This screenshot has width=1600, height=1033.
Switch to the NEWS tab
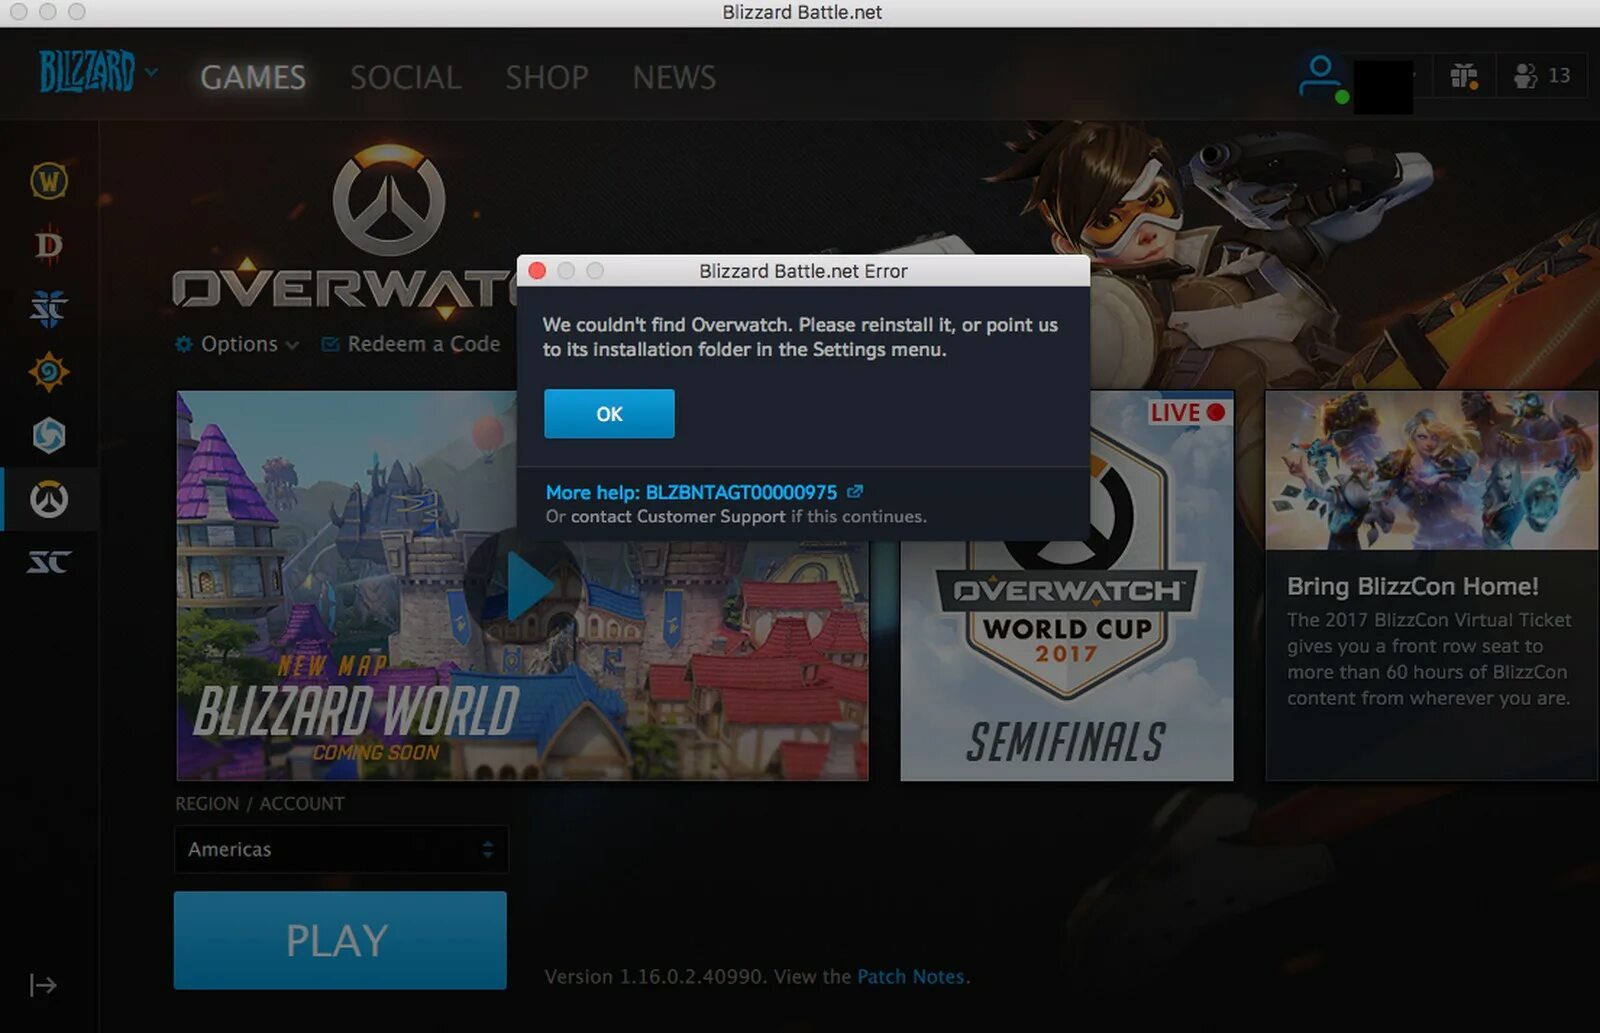point(674,77)
